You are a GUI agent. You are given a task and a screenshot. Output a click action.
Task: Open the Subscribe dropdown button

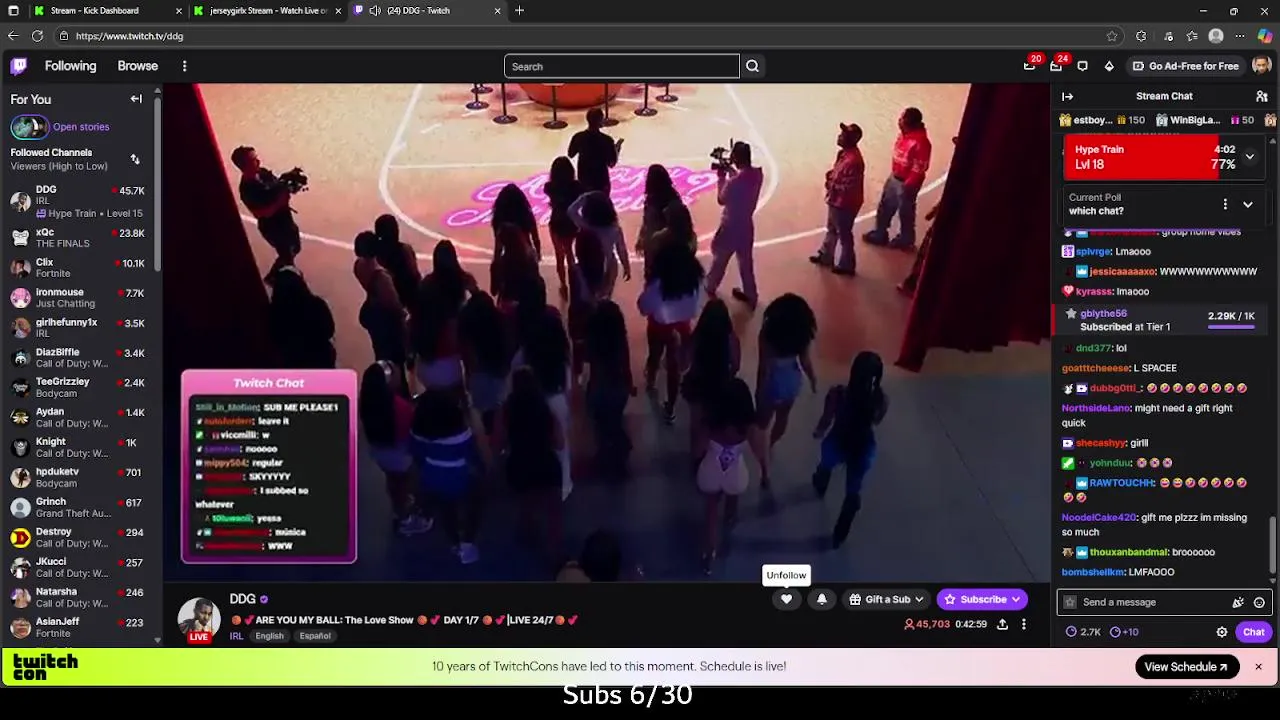982,599
